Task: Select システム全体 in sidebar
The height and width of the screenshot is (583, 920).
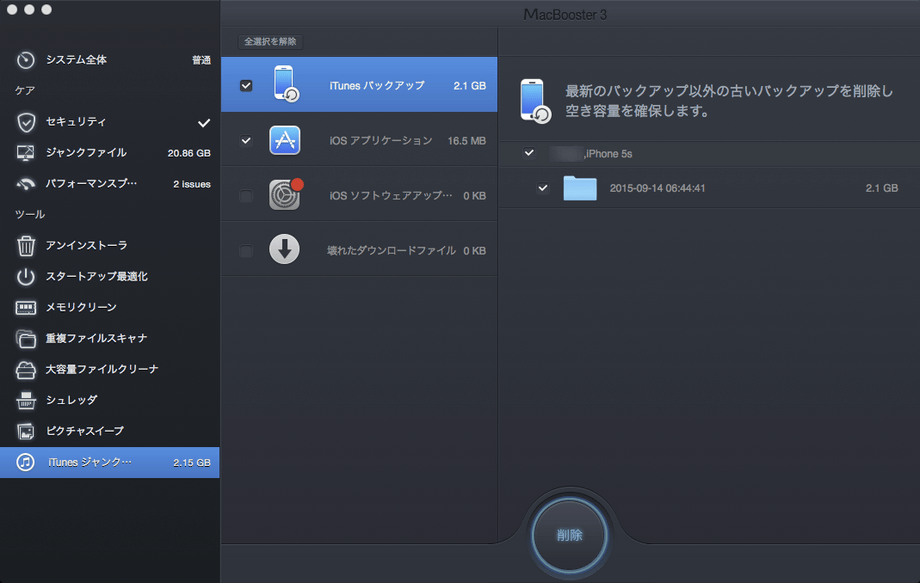Action: point(110,60)
